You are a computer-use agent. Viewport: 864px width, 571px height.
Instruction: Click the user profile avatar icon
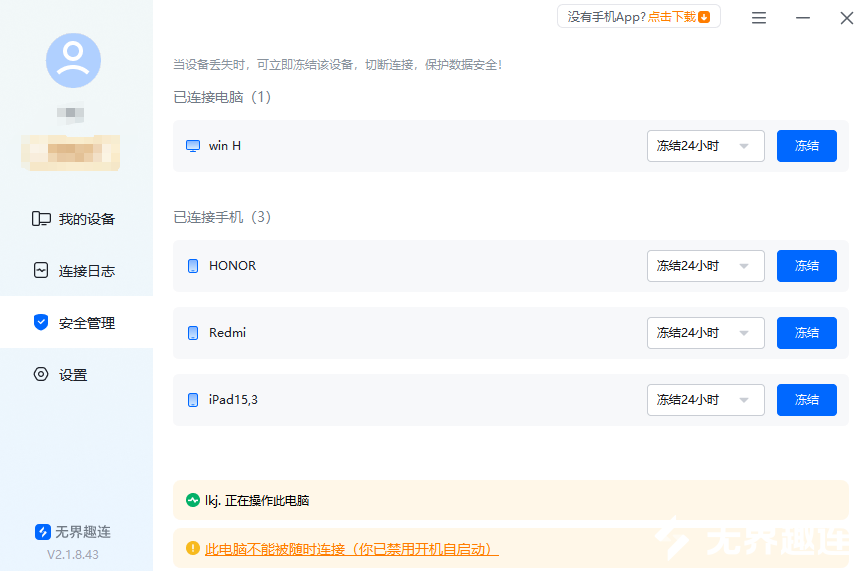[x=73, y=60]
